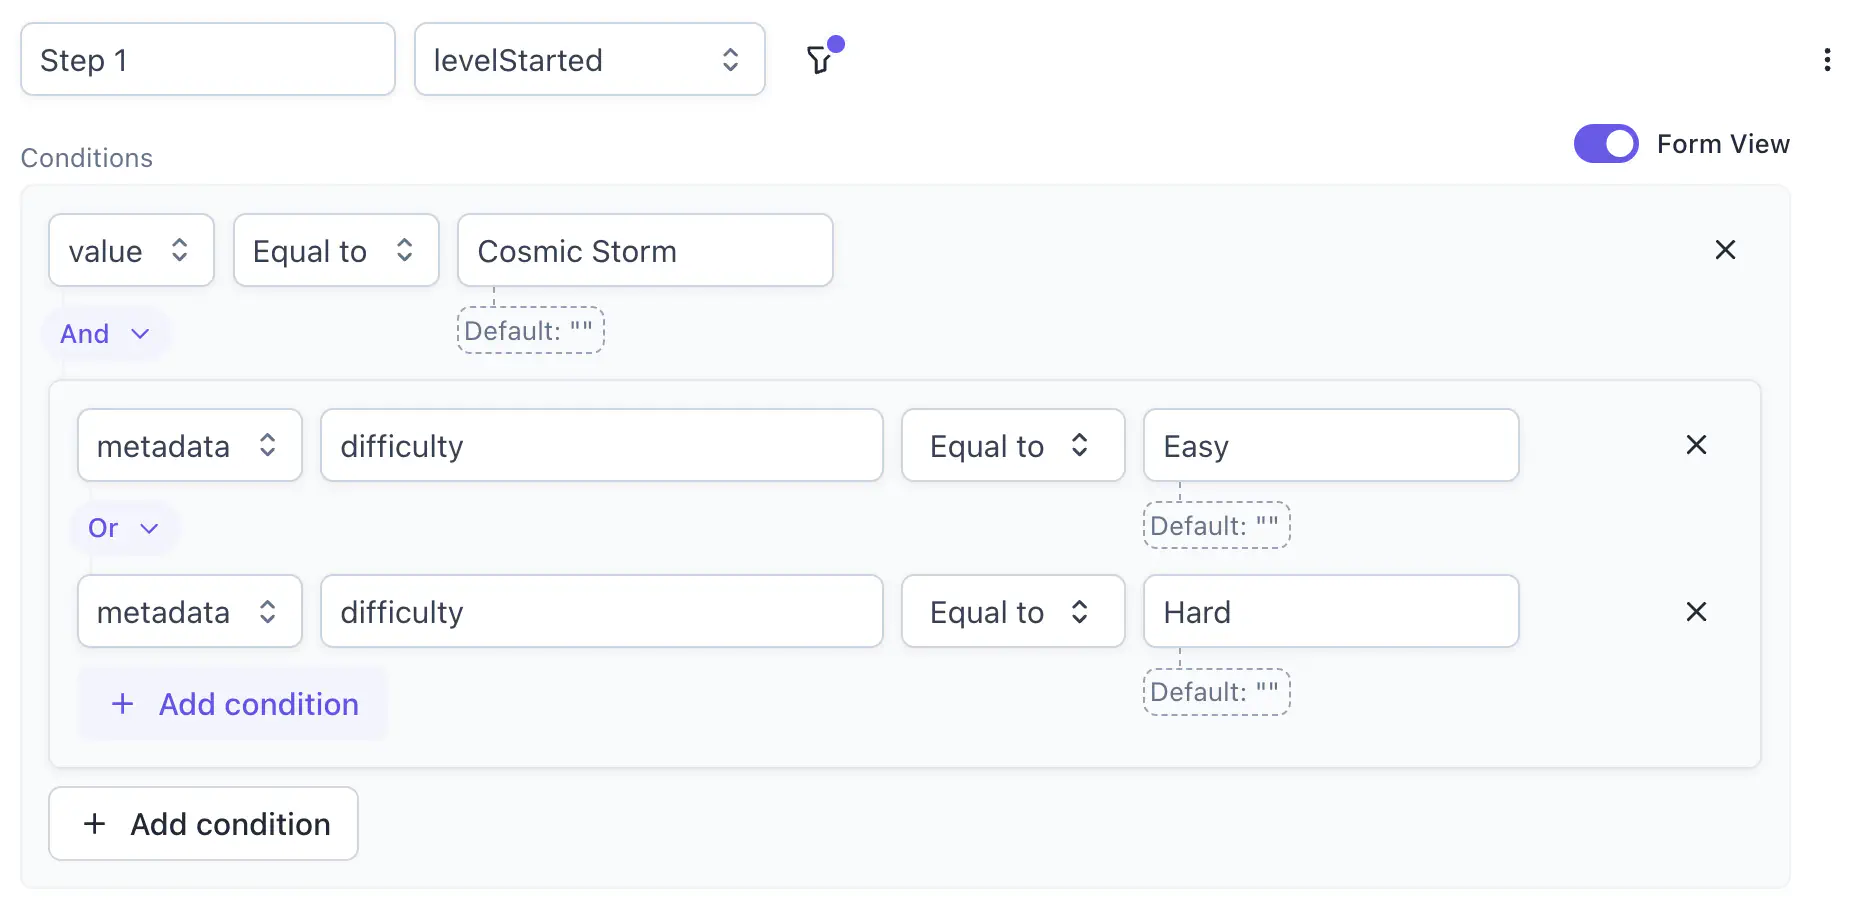The image size is (1866, 920).
Task: Remove the Hard difficulty condition via its X
Action: (x=1696, y=611)
